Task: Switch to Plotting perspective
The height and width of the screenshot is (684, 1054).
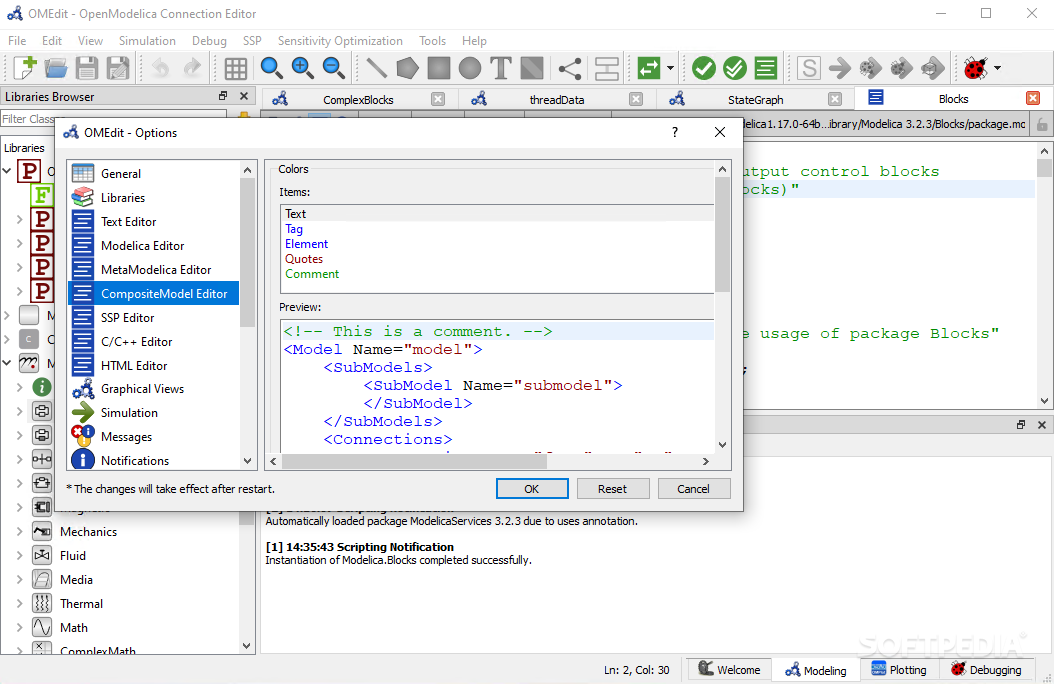Action: pos(899,670)
